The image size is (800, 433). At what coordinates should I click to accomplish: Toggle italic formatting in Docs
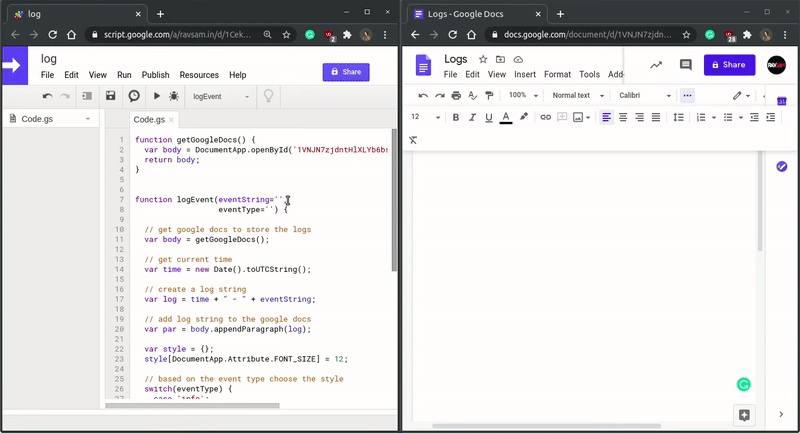tap(472, 117)
